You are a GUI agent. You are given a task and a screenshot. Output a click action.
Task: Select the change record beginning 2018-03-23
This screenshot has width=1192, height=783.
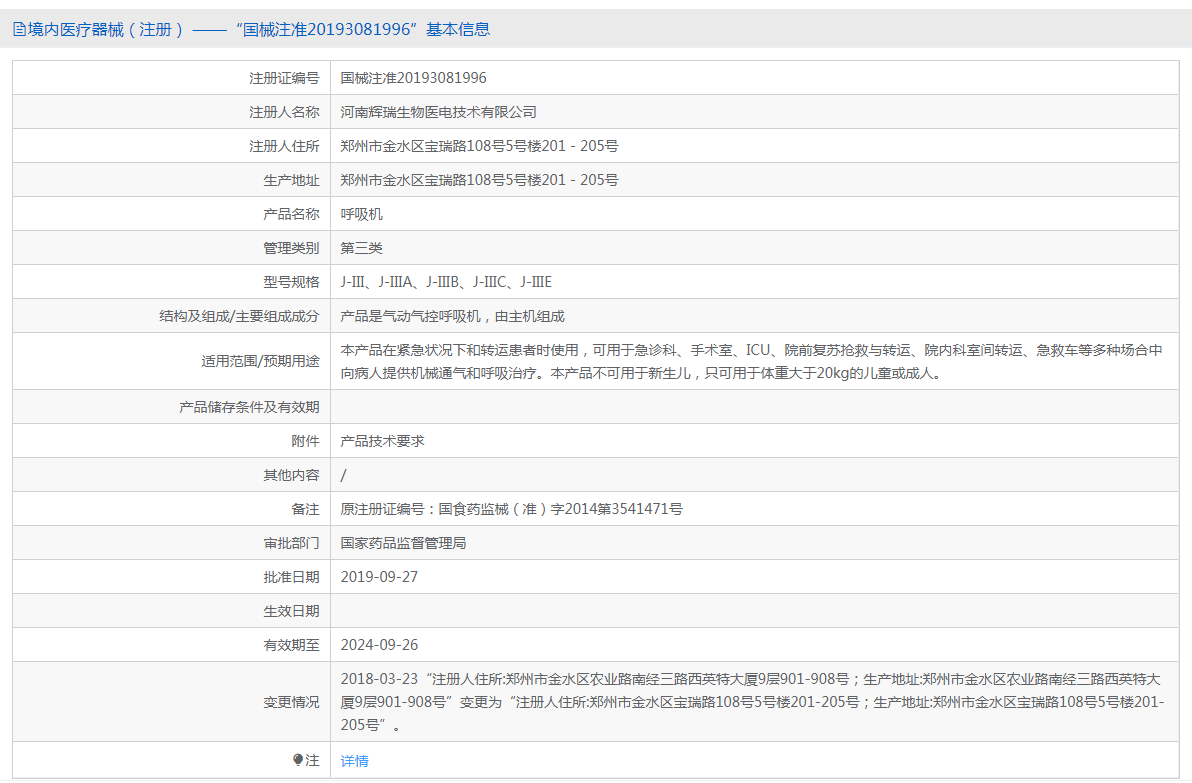(753, 702)
